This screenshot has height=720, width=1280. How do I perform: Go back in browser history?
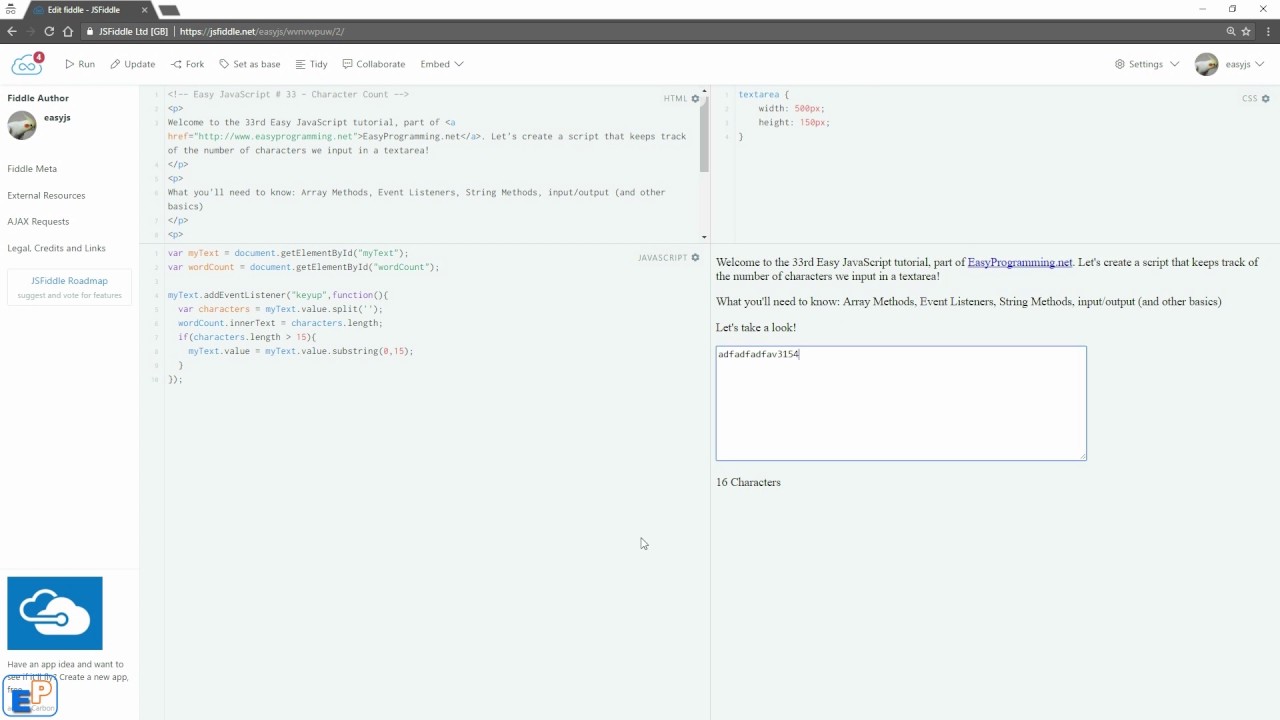tap(12, 31)
